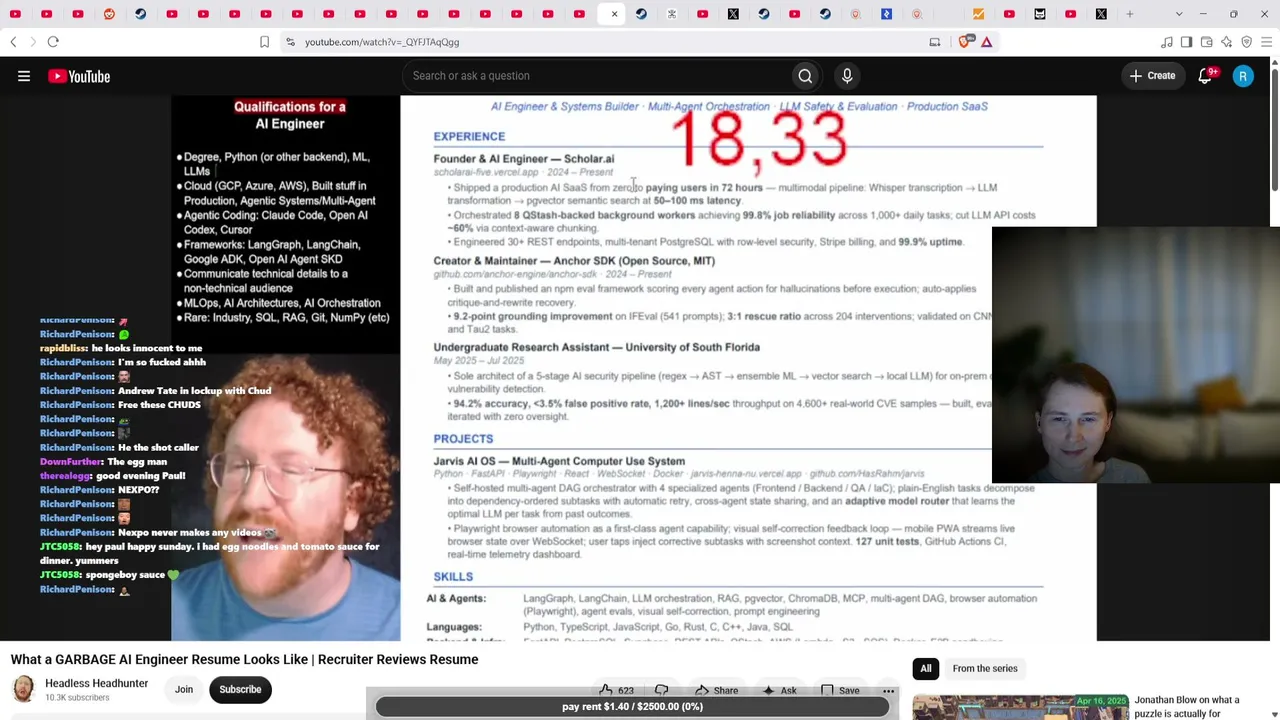This screenshot has height=720, width=1280.
Task: Open the browser main menu
Action: [1266, 42]
